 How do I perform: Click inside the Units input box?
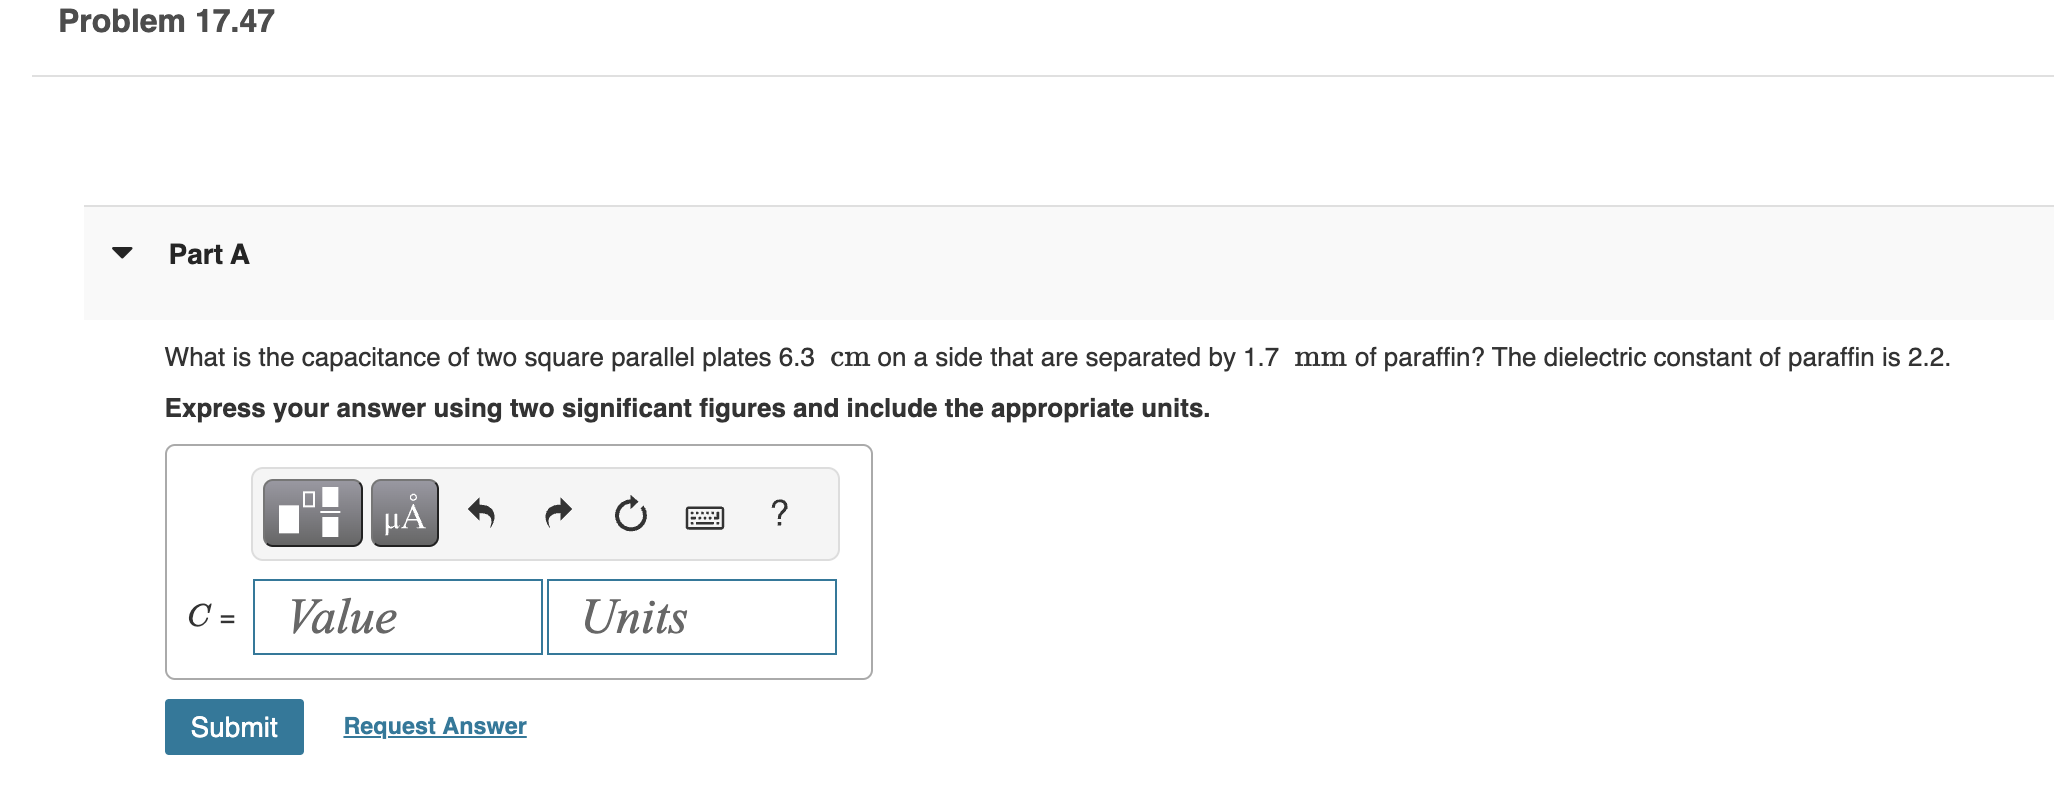[690, 617]
